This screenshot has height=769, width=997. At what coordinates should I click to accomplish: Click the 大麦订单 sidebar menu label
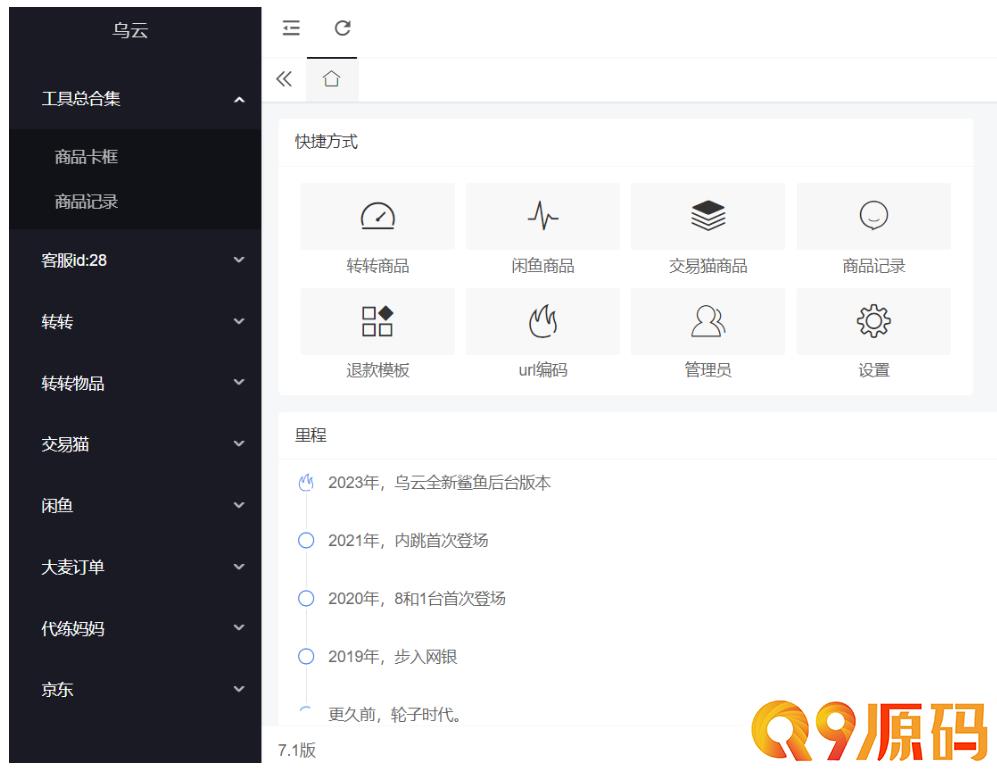point(72,567)
